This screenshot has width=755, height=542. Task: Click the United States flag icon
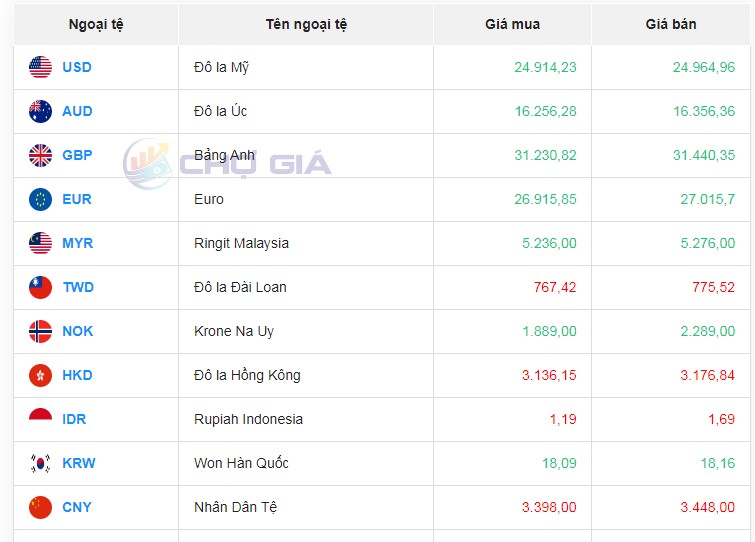[40, 67]
